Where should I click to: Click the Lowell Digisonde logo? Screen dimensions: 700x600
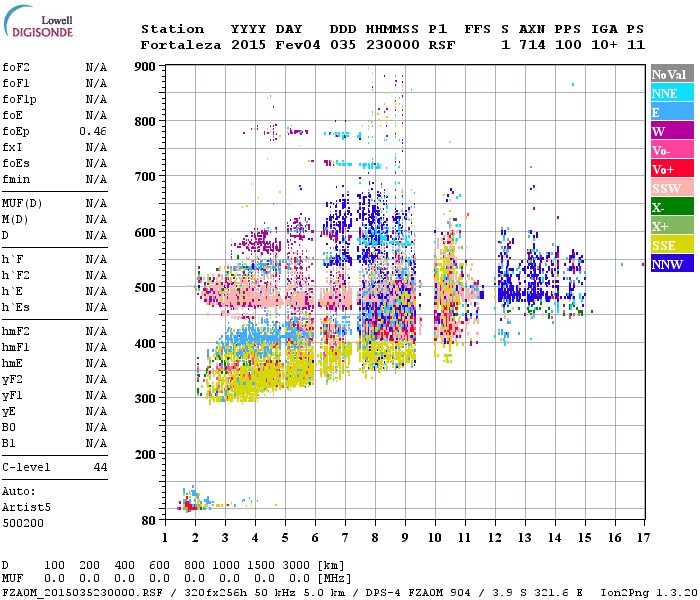tap(38, 22)
